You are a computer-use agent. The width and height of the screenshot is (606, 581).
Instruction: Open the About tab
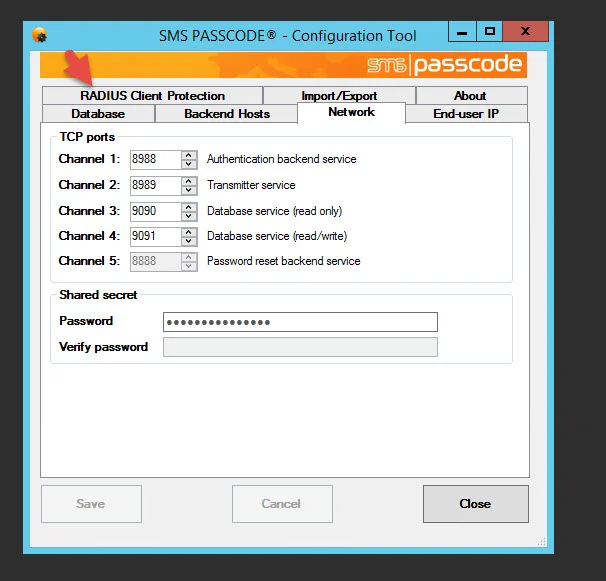471,95
